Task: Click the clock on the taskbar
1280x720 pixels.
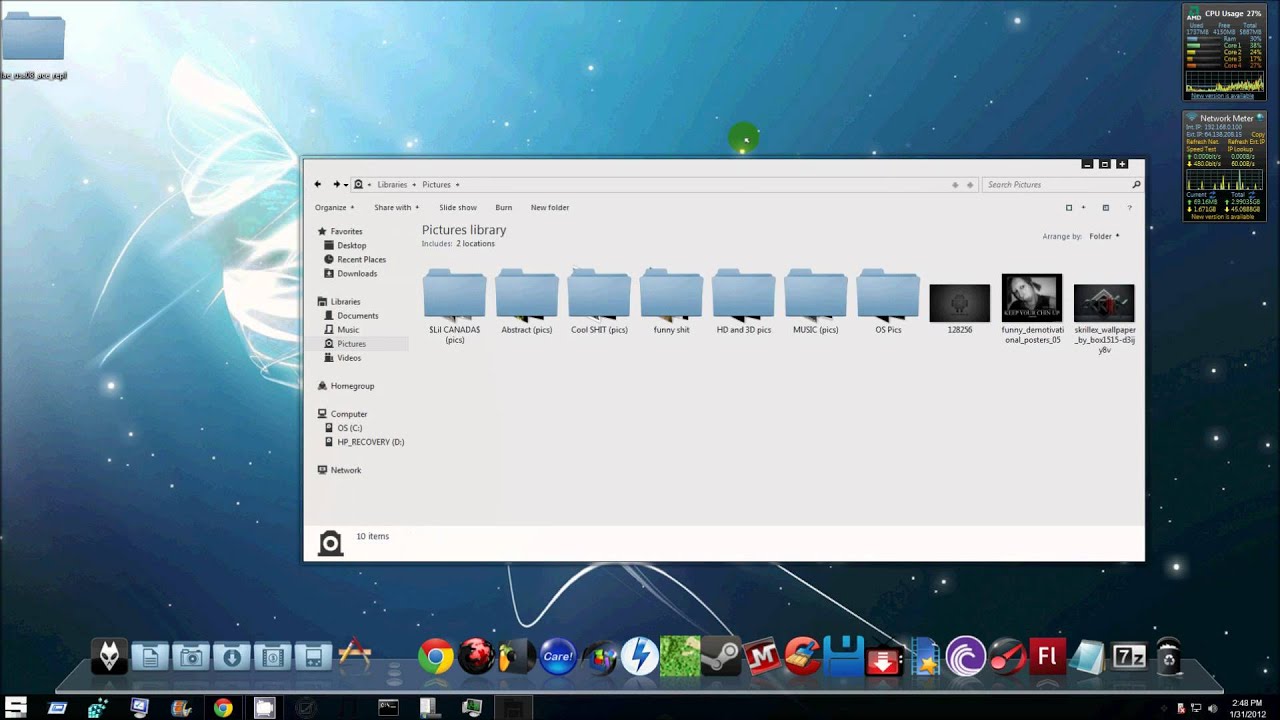Action: point(1248,708)
